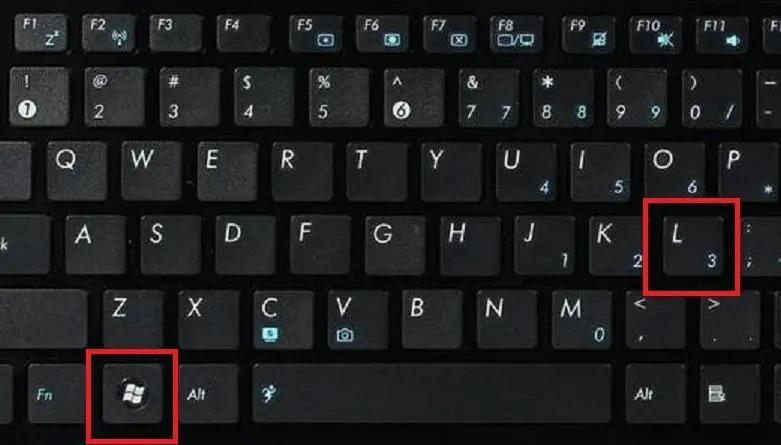Screen dimensions: 781x445
Task: Click the F7 screen off key
Action: pyautogui.click(x=449, y=33)
